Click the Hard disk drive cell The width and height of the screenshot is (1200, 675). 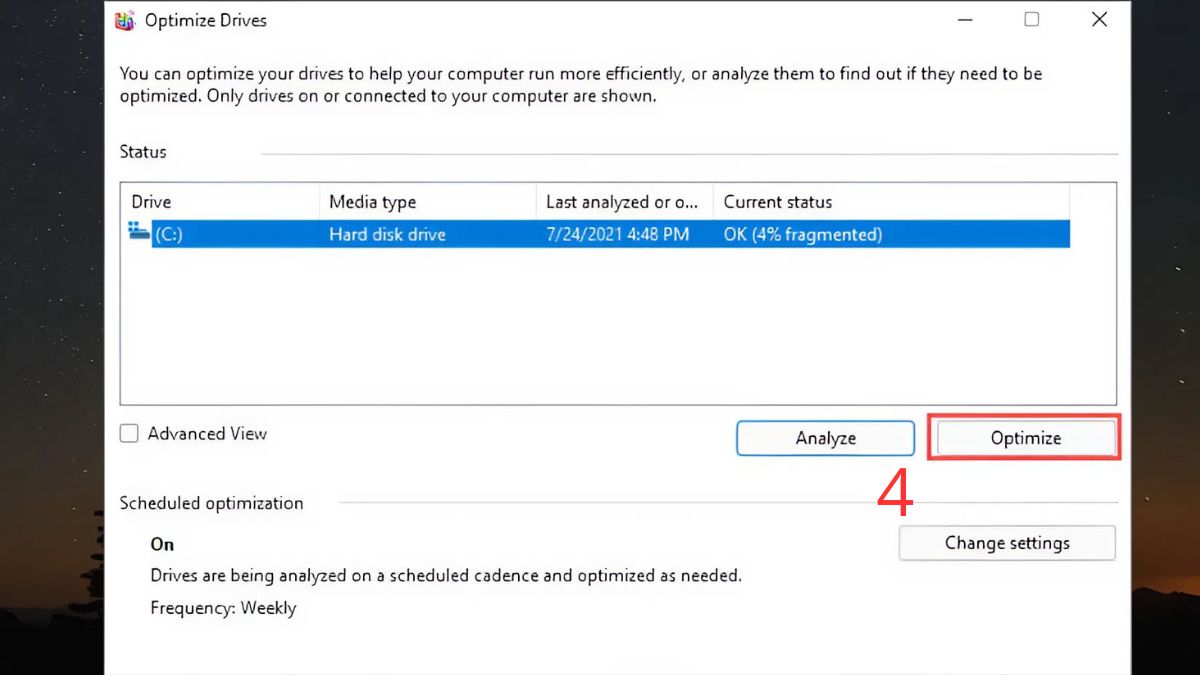[387, 235]
